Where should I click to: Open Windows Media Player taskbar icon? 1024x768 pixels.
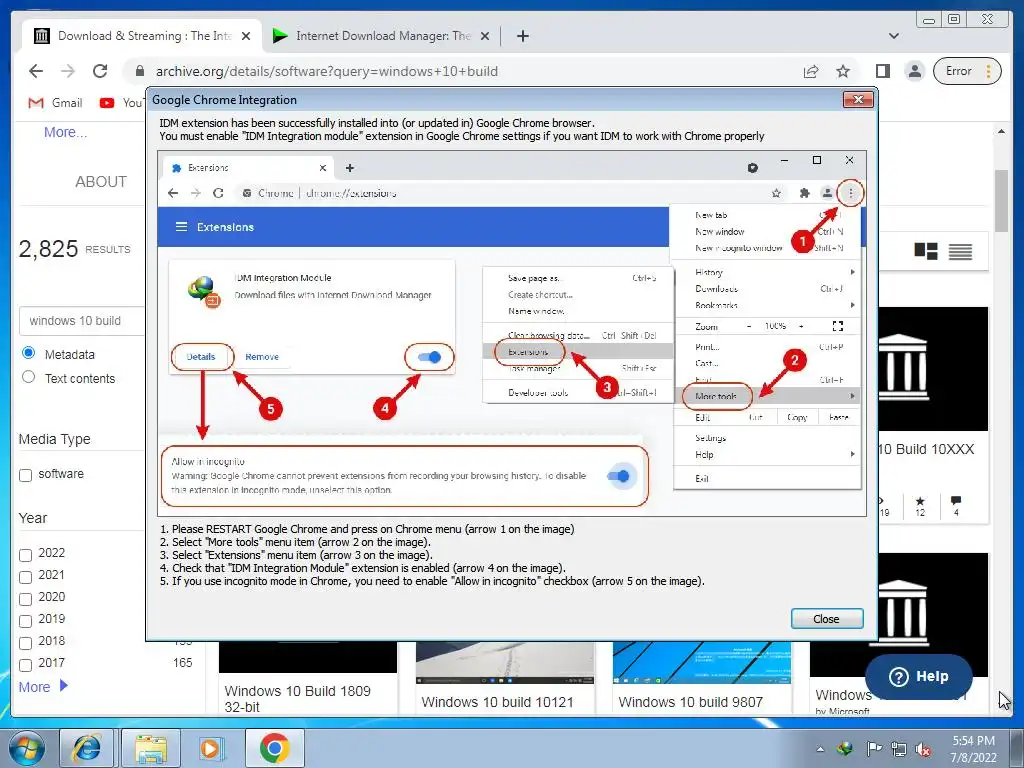[211, 748]
